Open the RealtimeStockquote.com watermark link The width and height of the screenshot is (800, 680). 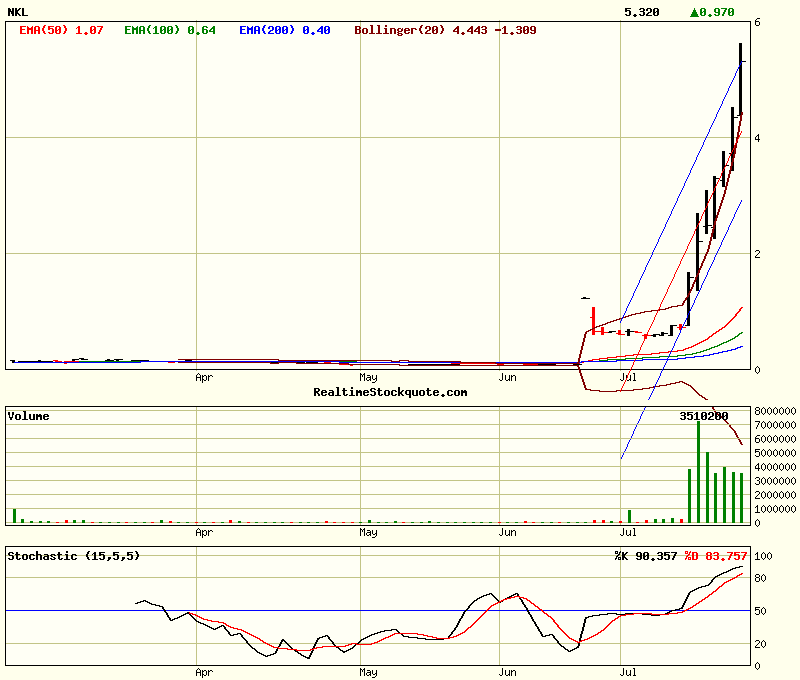390,392
